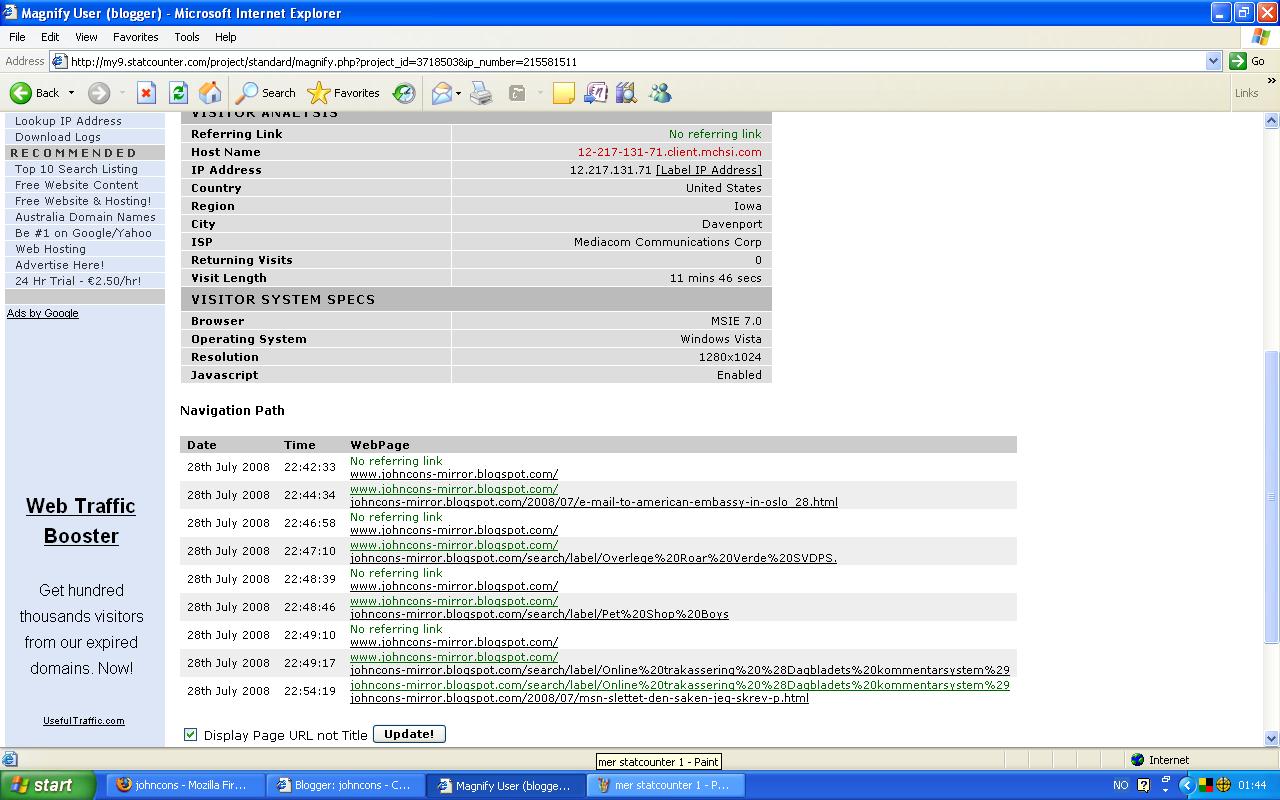Open the Messenger people icon

coord(660,93)
